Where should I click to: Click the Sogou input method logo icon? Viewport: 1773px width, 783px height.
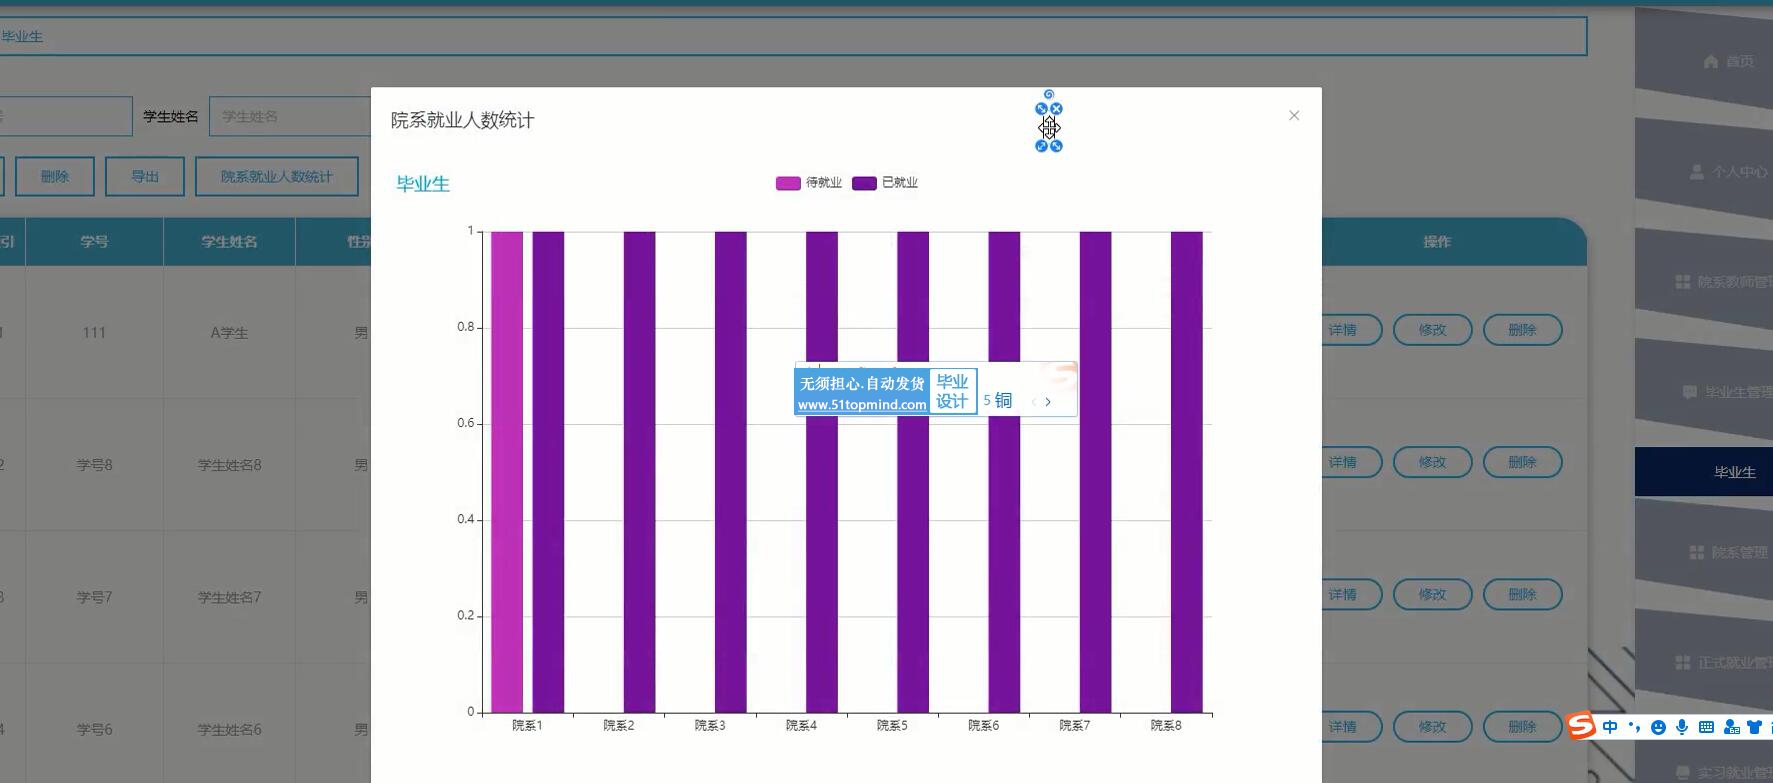[x=1581, y=725]
